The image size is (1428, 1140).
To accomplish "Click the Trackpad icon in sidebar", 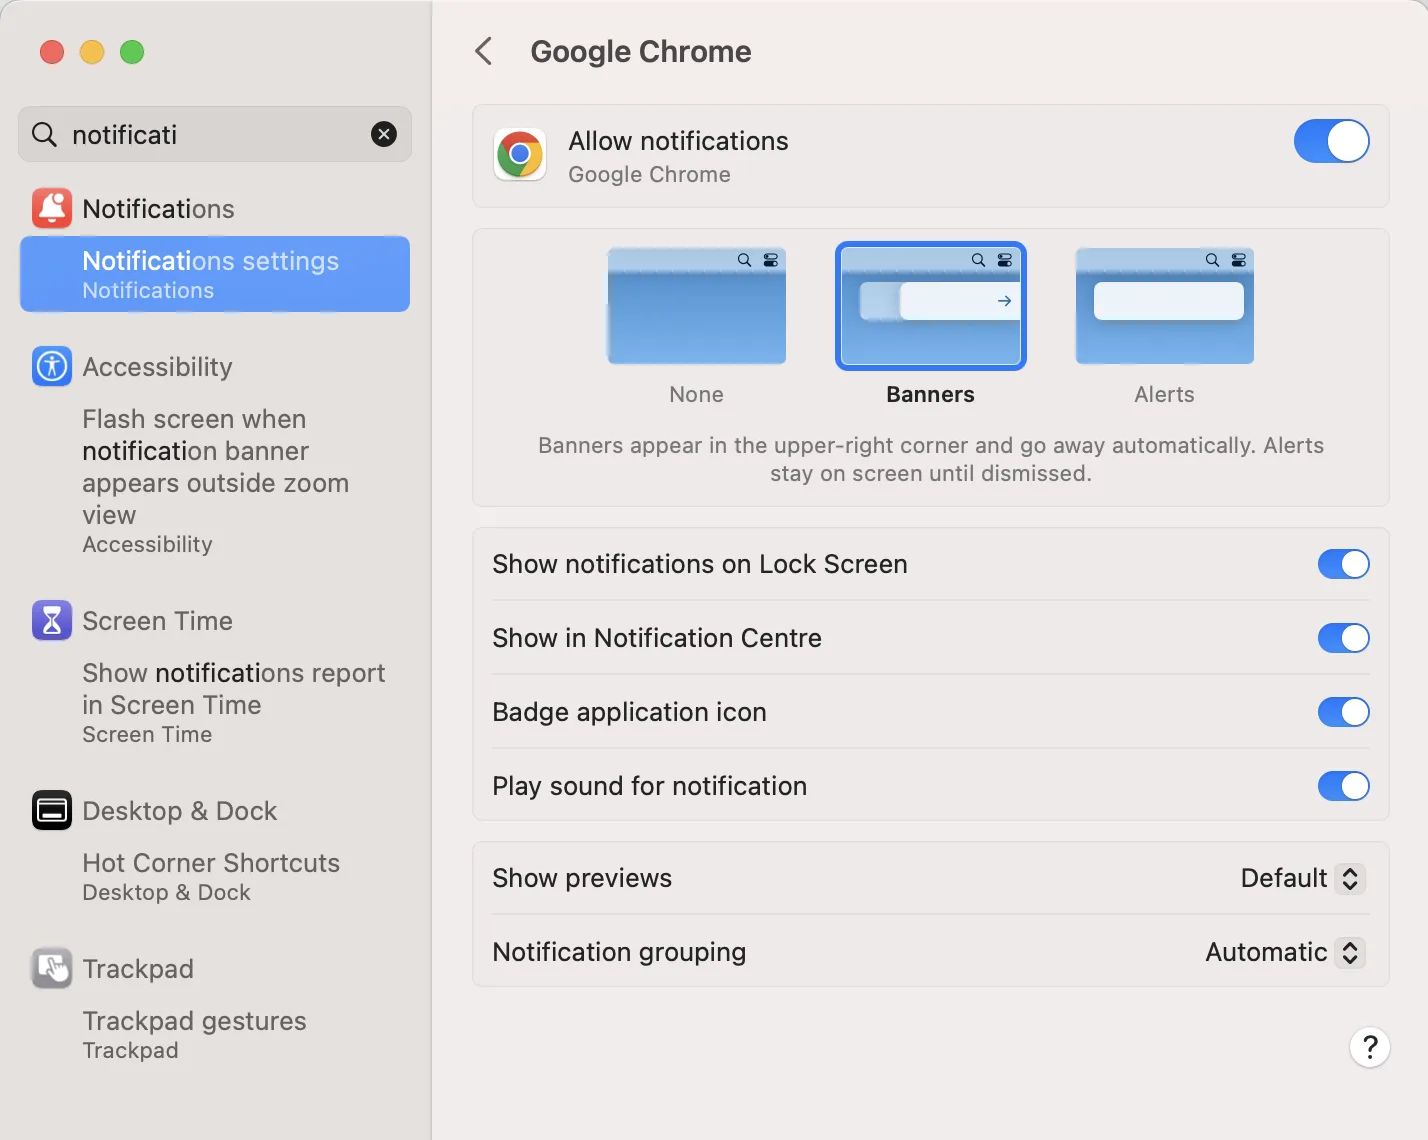I will click(x=52, y=968).
